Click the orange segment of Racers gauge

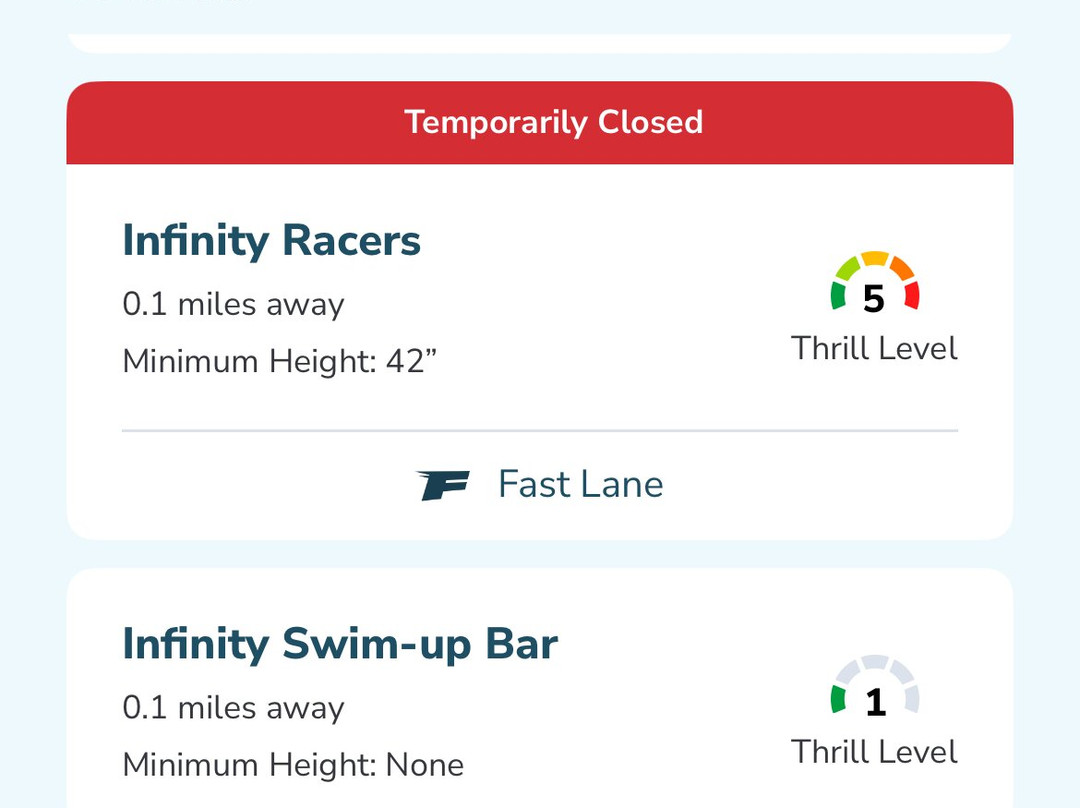(901, 268)
